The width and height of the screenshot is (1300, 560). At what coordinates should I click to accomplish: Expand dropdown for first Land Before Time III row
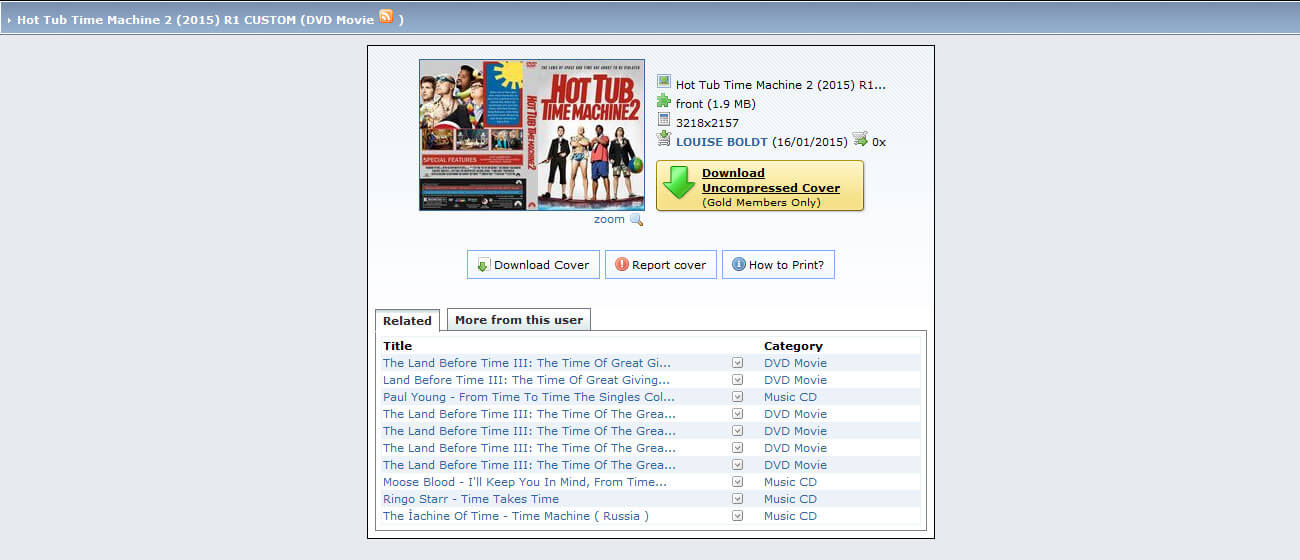[x=738, y=363]
